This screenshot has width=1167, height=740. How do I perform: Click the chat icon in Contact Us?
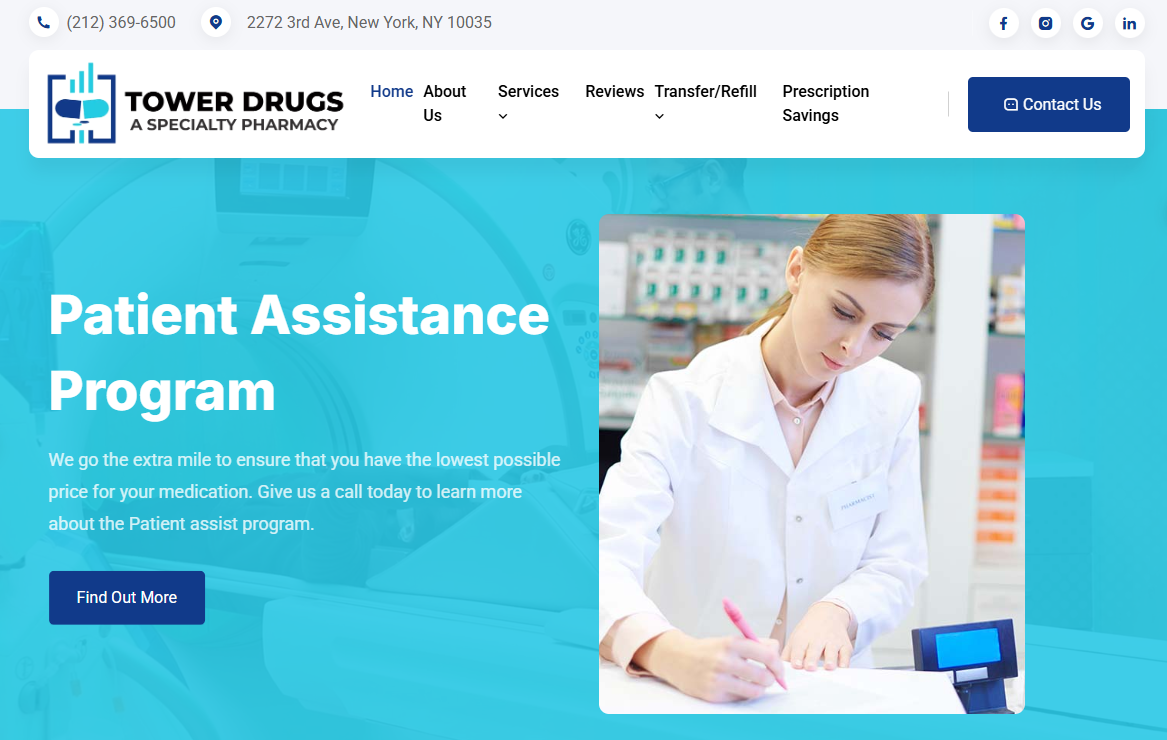1010,105
